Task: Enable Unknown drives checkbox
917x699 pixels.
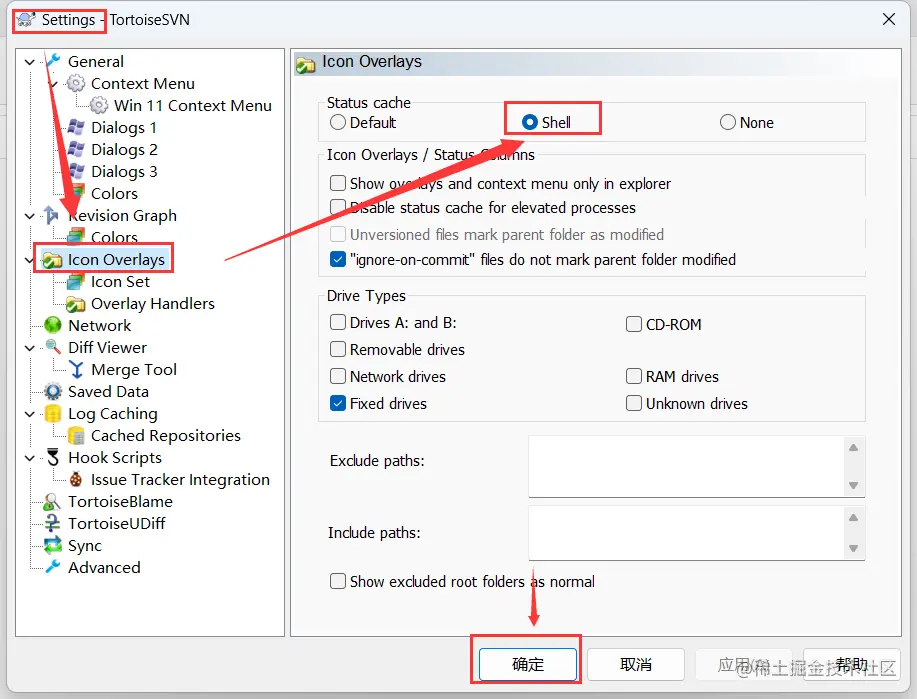Action: [633, 403]
